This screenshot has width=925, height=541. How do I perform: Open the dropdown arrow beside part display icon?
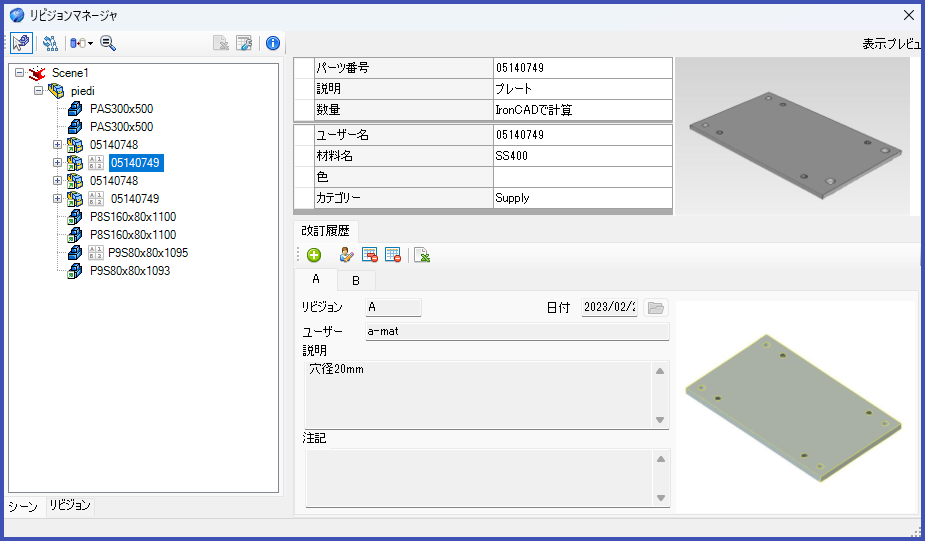click(x=90, y=44)
